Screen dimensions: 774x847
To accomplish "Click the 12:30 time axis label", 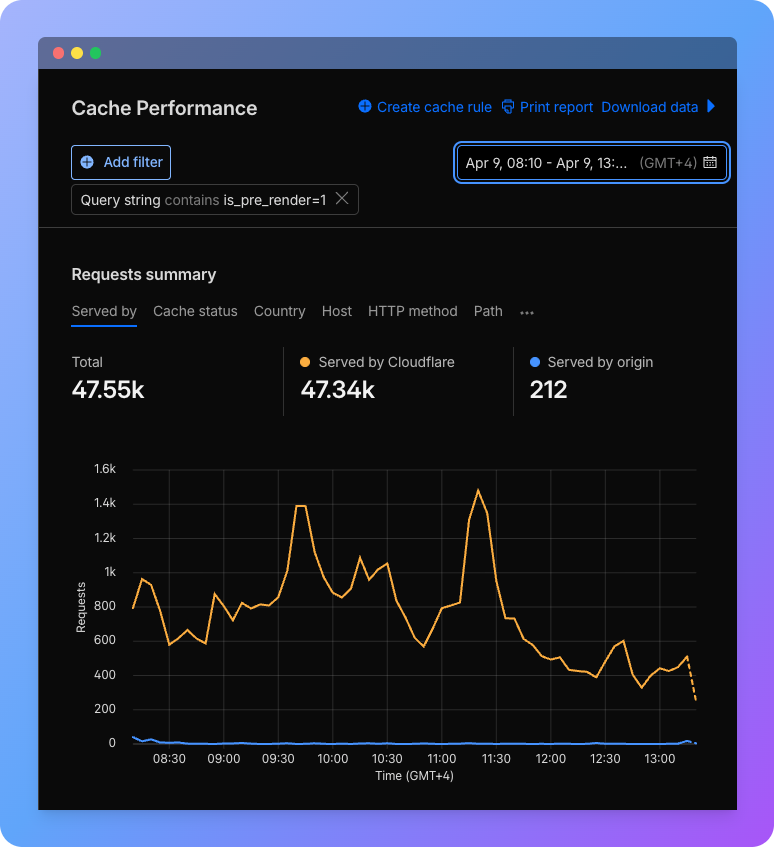I will (x=605, y=758).
